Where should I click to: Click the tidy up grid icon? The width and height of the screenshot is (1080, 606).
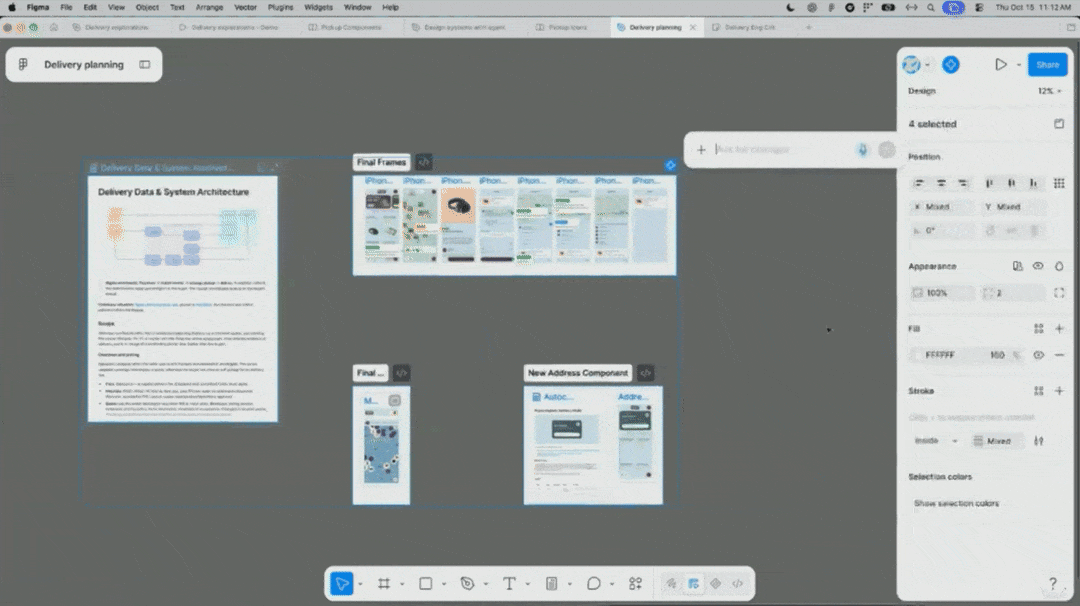click(1059, 183)
